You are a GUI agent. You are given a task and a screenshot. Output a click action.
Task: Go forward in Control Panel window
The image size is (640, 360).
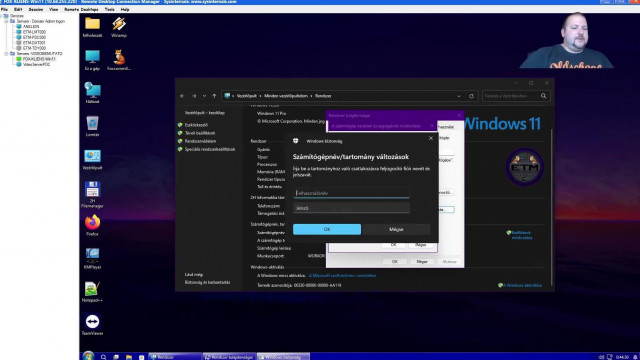pyautogui.click(x=194, y=96)
